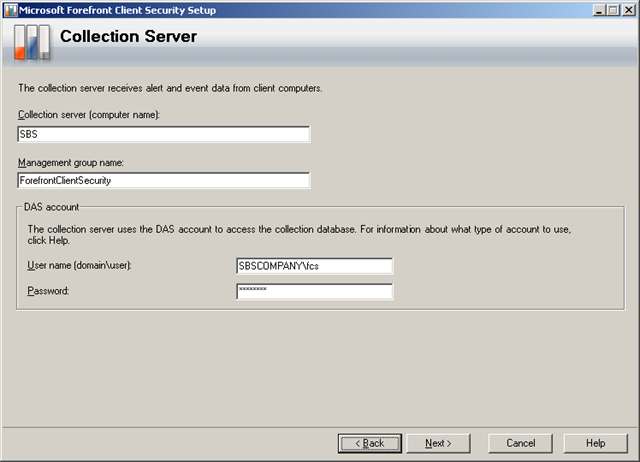Focus the Management group name field
The width and height of the screenshot is (640, 462).
tap(163, 180)
